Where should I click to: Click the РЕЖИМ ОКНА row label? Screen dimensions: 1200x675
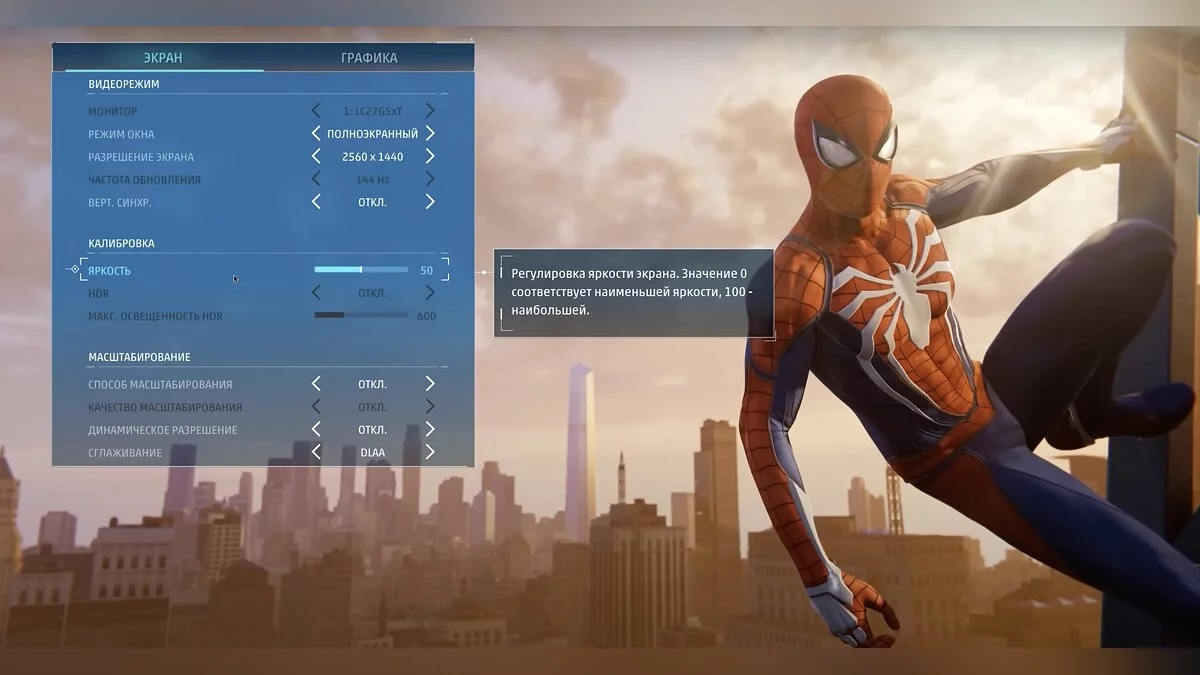point(121,134)
